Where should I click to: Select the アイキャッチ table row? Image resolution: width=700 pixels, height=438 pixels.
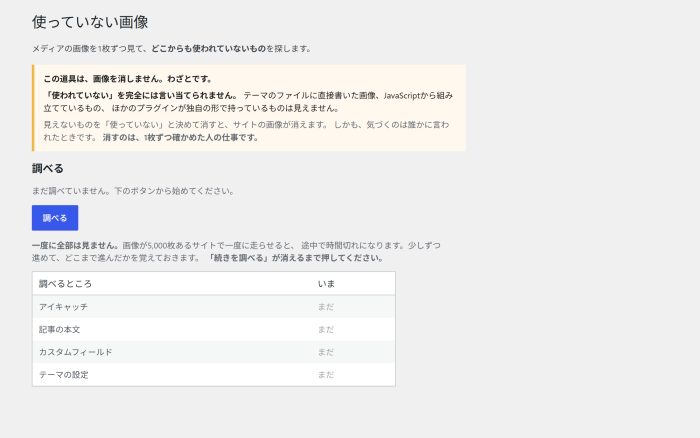[213, 307]
